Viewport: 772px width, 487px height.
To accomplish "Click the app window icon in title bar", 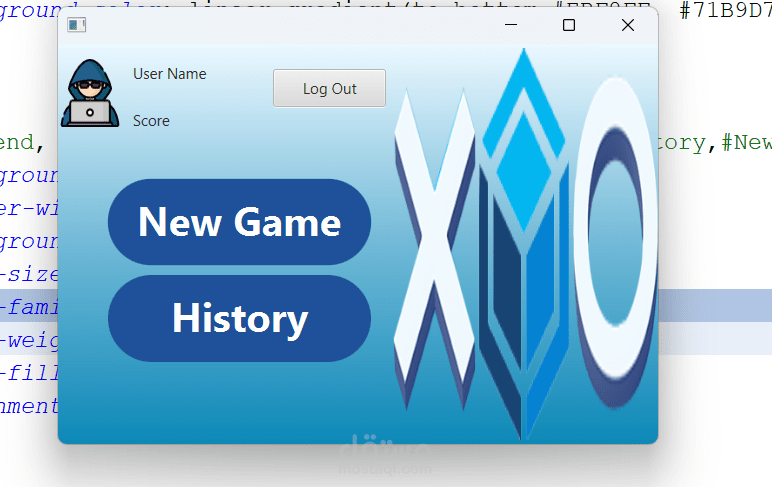I will click(76, 25).
